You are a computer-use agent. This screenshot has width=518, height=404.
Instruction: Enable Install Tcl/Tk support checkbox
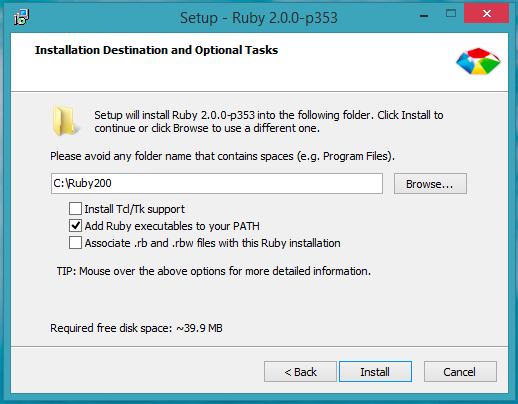click(75, 209)
